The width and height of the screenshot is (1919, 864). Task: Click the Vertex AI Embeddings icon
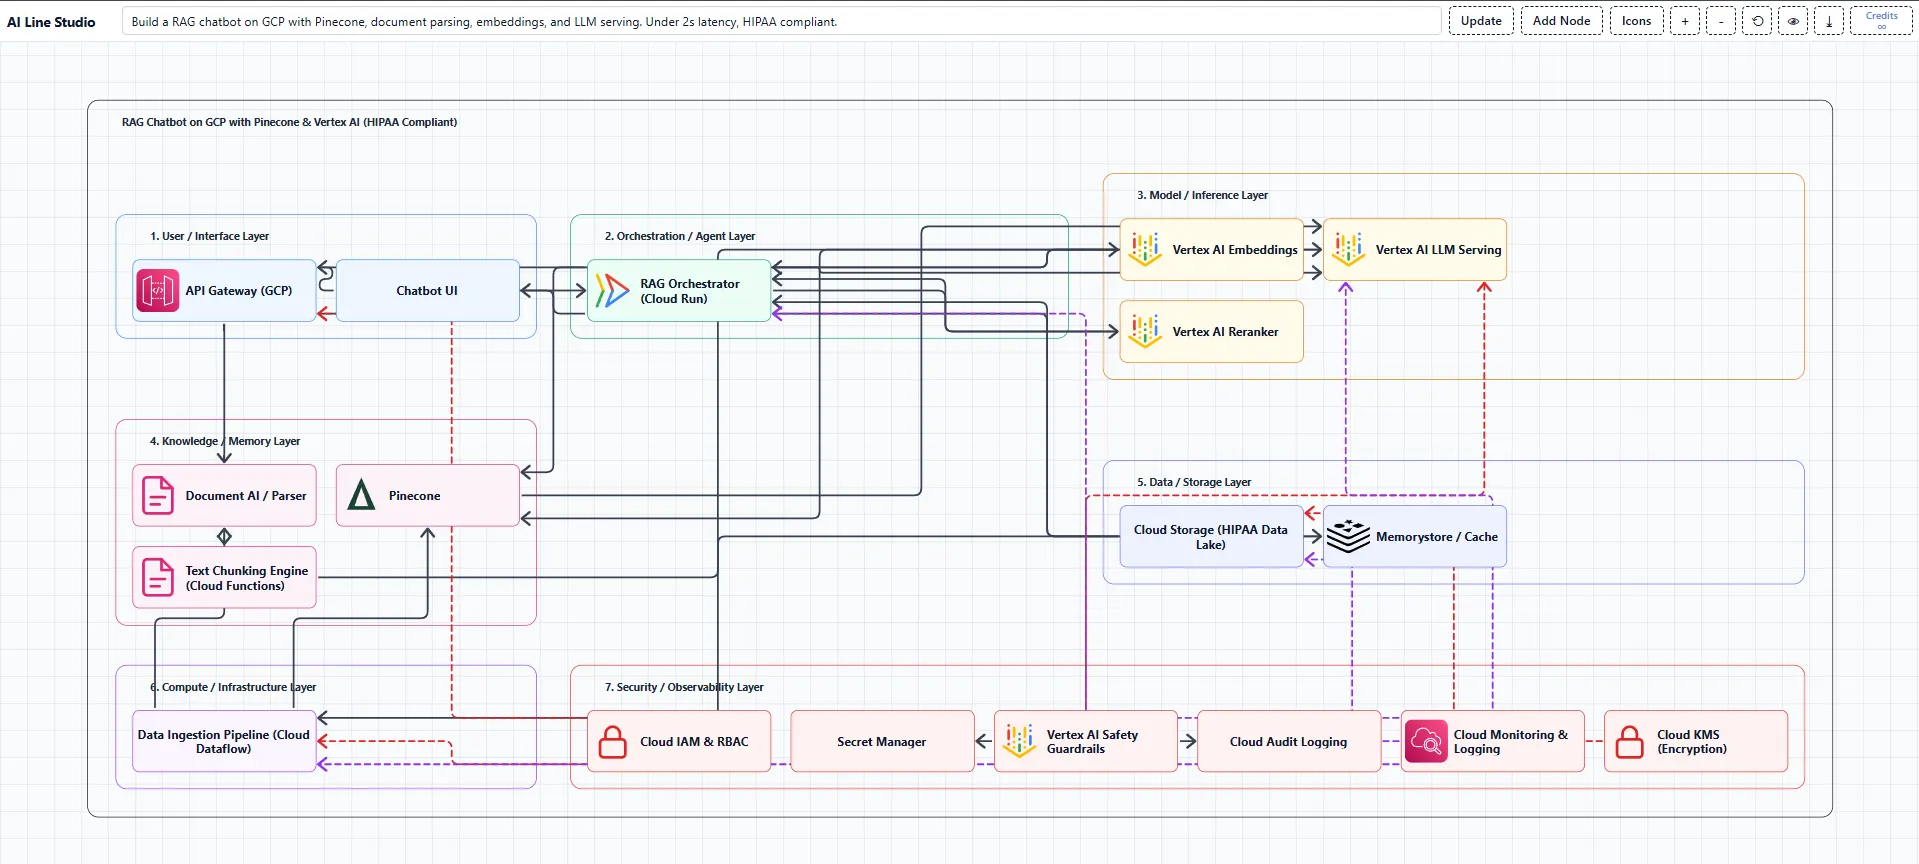[x=1145, y=249]
